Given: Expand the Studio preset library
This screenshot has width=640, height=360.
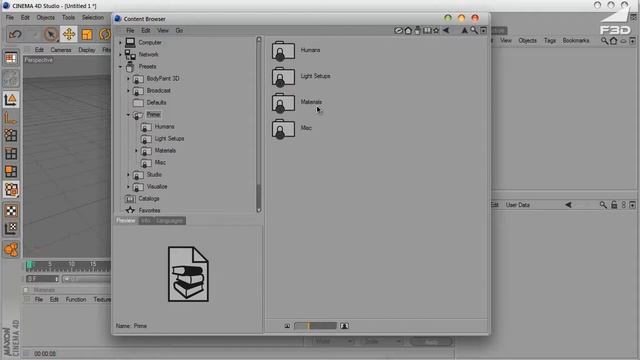Looking at the screenshot, I should [128, 175].
